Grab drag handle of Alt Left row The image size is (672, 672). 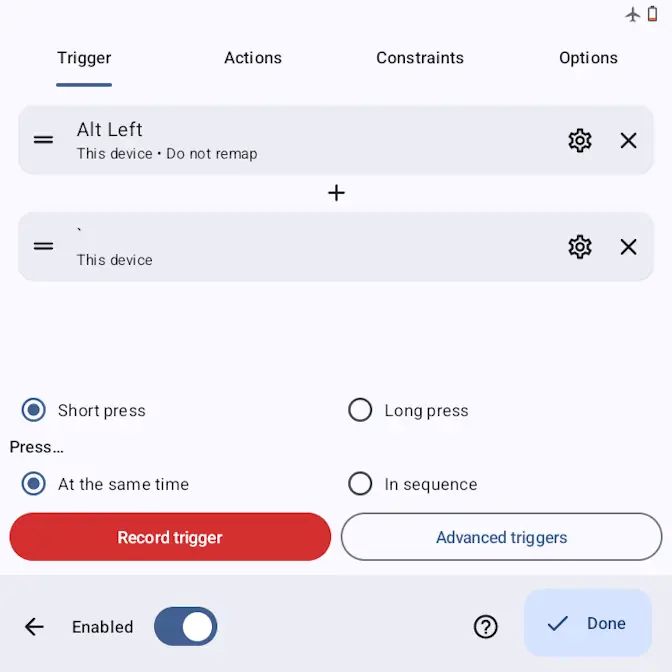coord(43,140)
